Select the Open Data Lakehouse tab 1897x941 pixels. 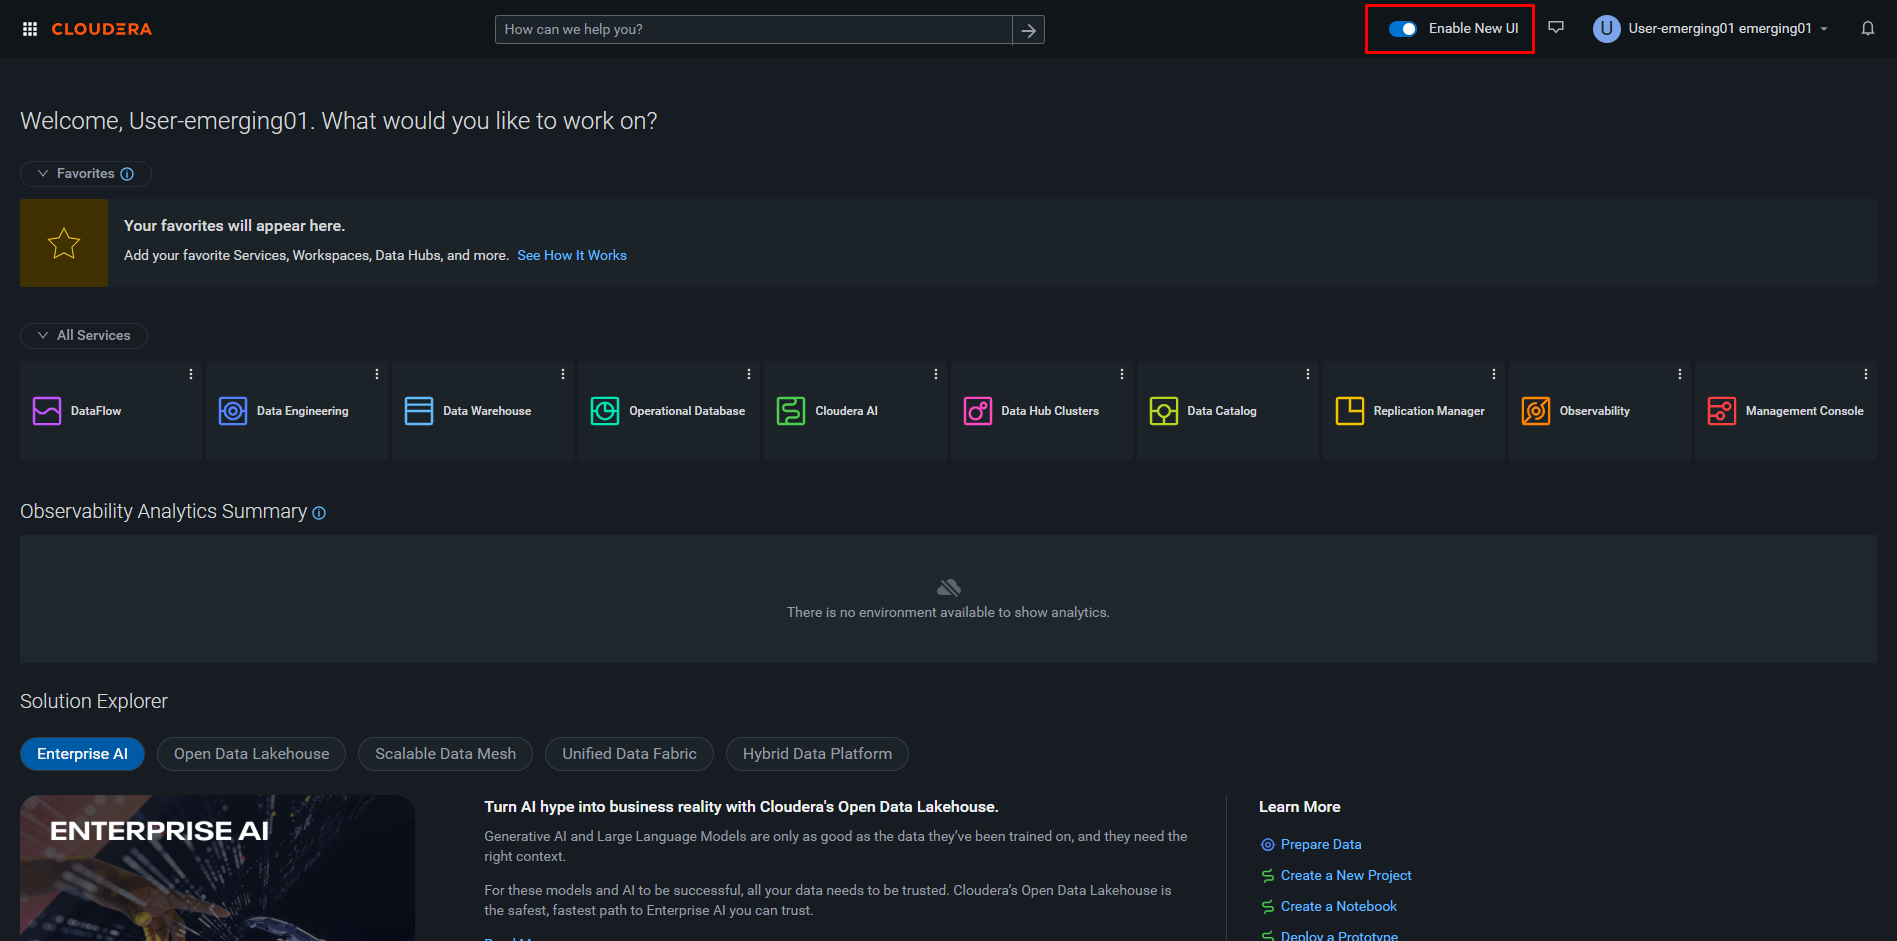pyautogui.click(x=251, y=754)
